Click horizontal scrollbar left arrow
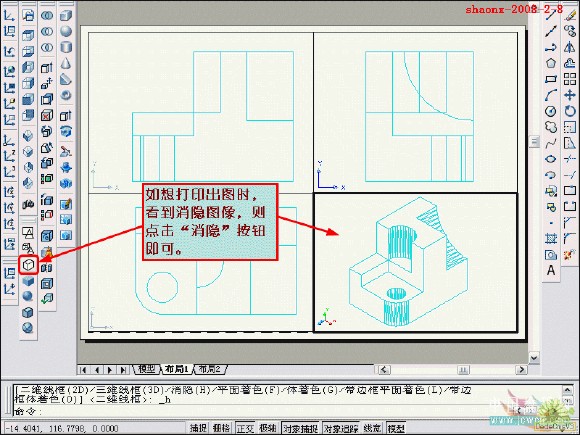 (384, 370)
